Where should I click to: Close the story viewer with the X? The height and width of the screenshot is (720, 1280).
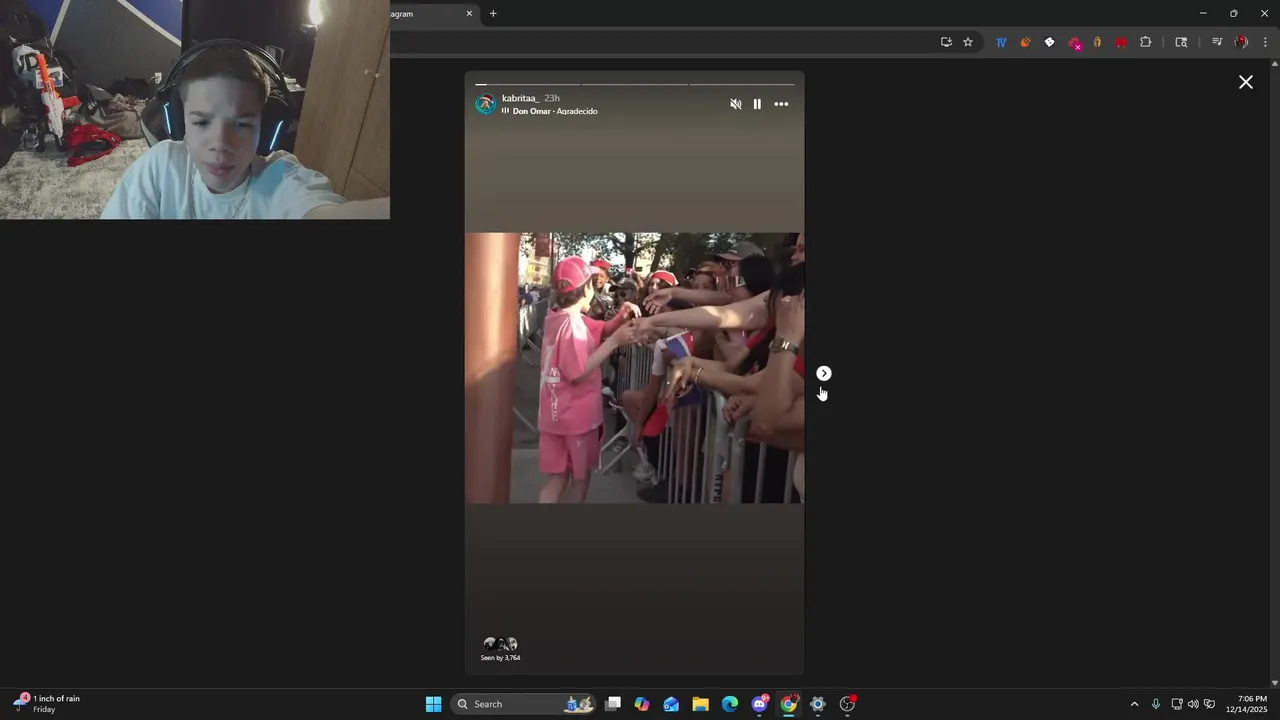[x=1246, y=82]
